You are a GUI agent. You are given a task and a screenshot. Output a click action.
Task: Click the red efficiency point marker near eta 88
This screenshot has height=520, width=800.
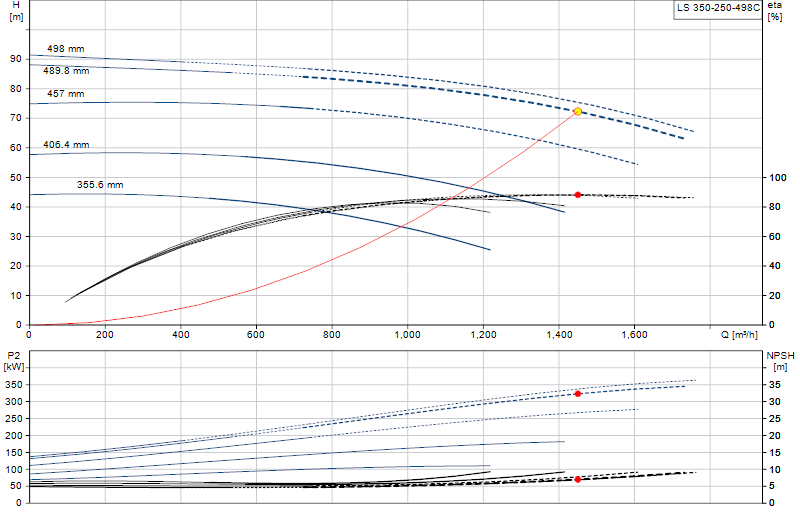click(578, 195)
